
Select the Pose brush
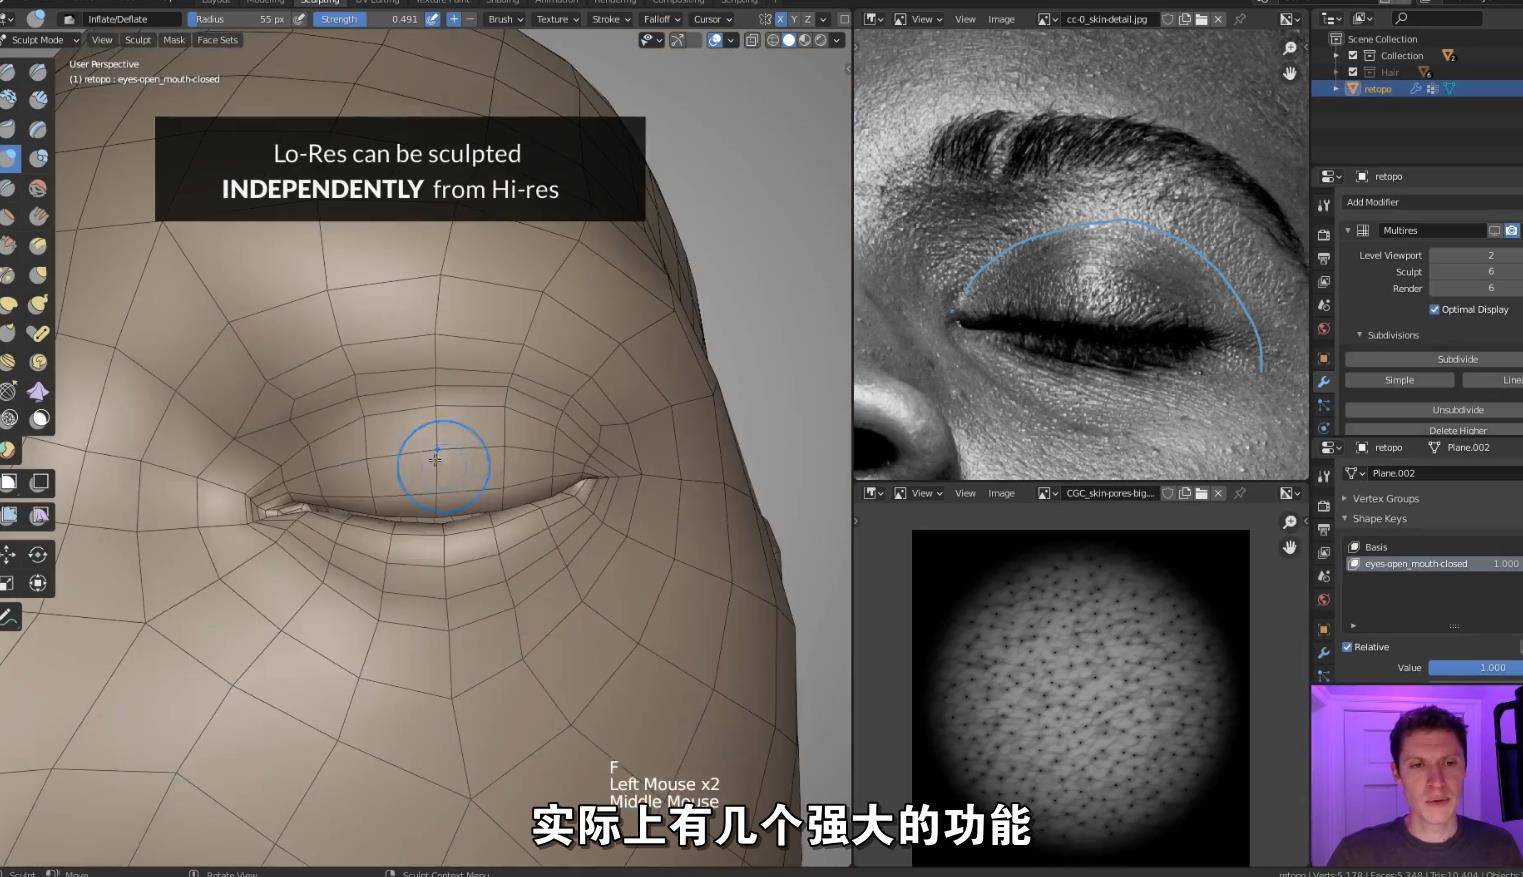click(x=38, y=332)
